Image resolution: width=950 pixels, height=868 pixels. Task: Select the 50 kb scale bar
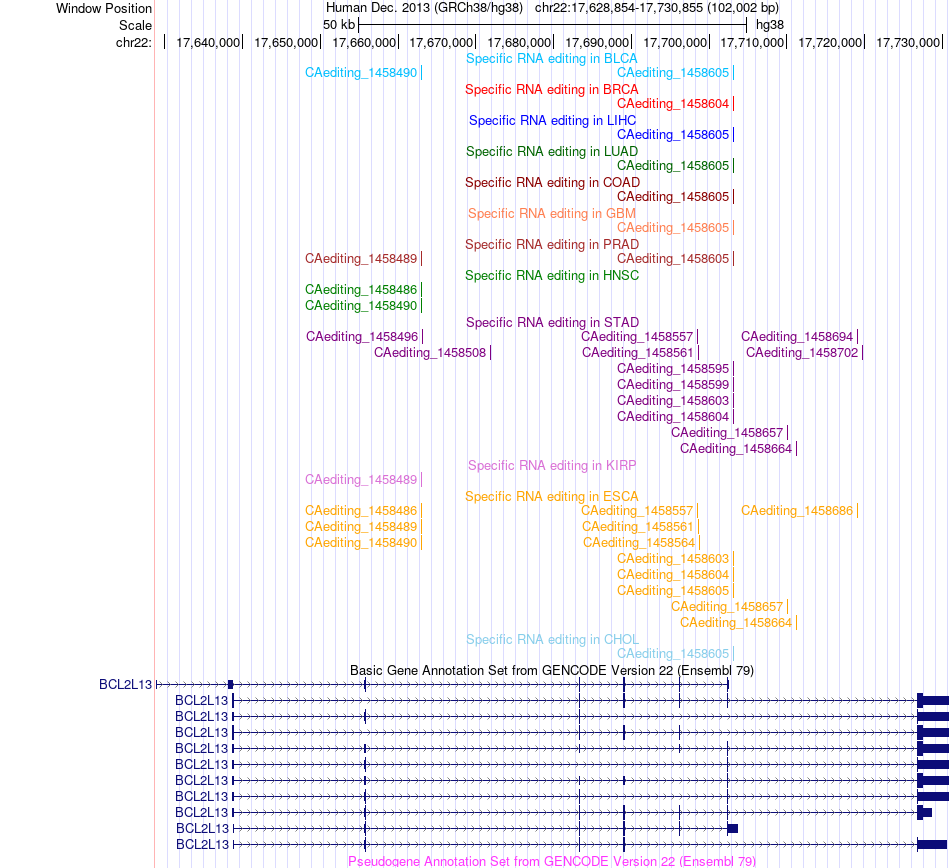click(x=552, y=25)
